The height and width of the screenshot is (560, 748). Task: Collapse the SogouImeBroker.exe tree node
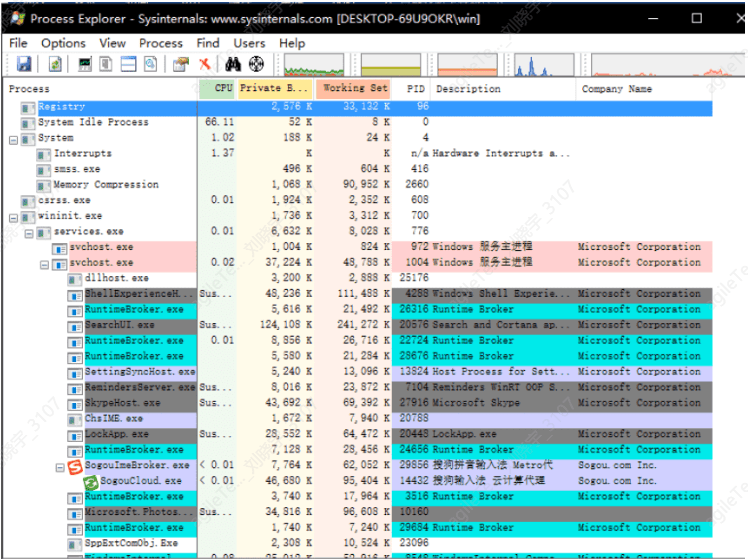pyautogui.click(x=60, y=466)
